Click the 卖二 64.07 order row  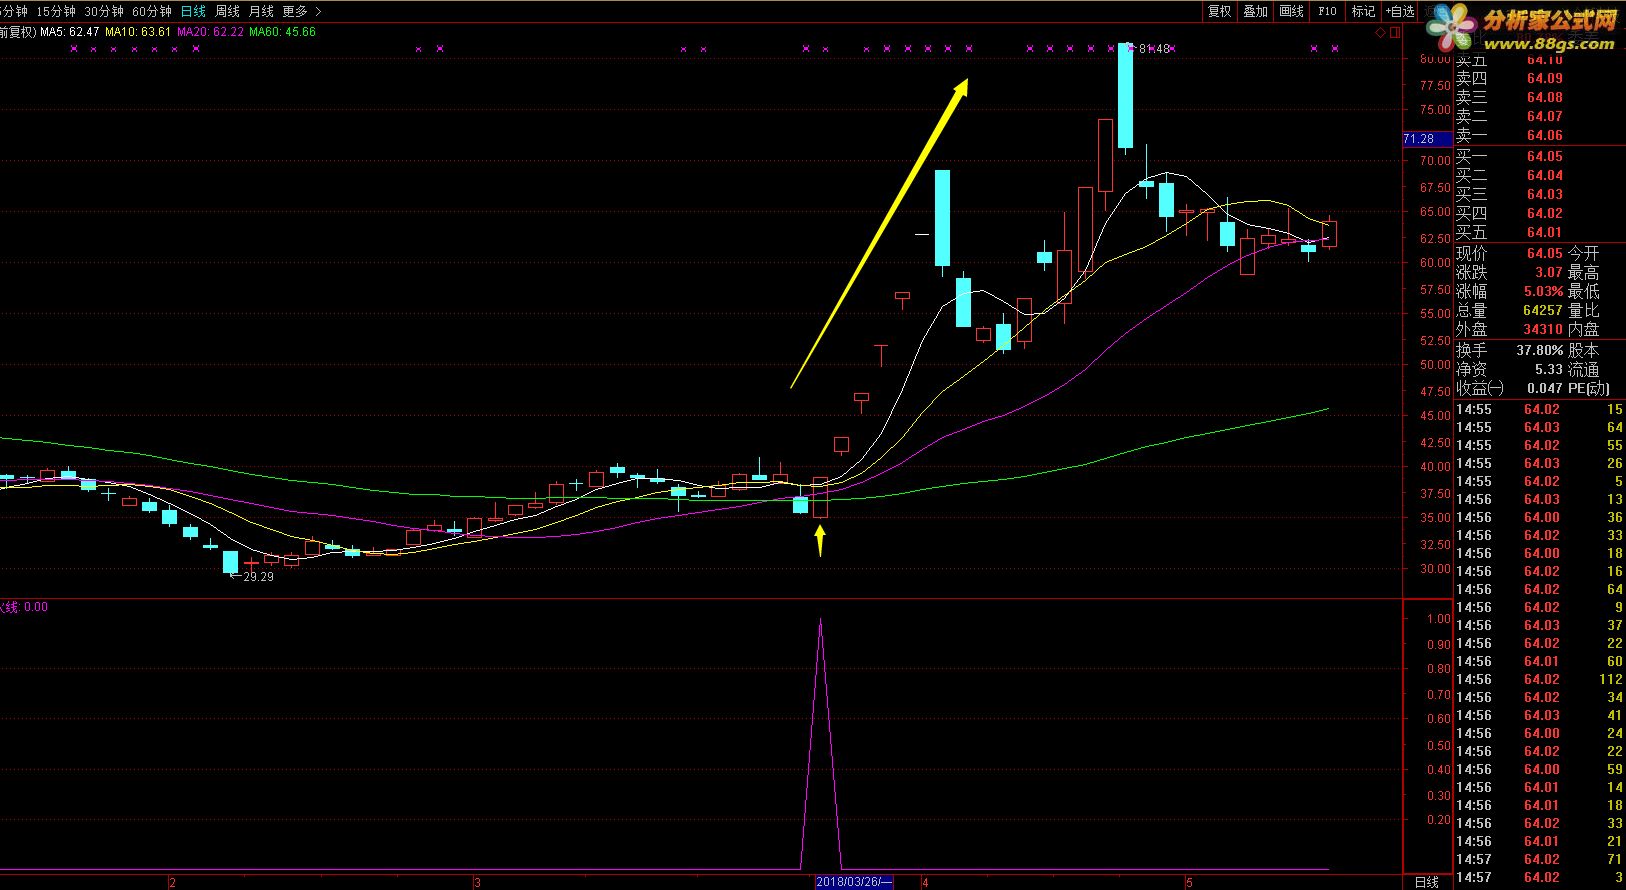[x=1510, y=116]
